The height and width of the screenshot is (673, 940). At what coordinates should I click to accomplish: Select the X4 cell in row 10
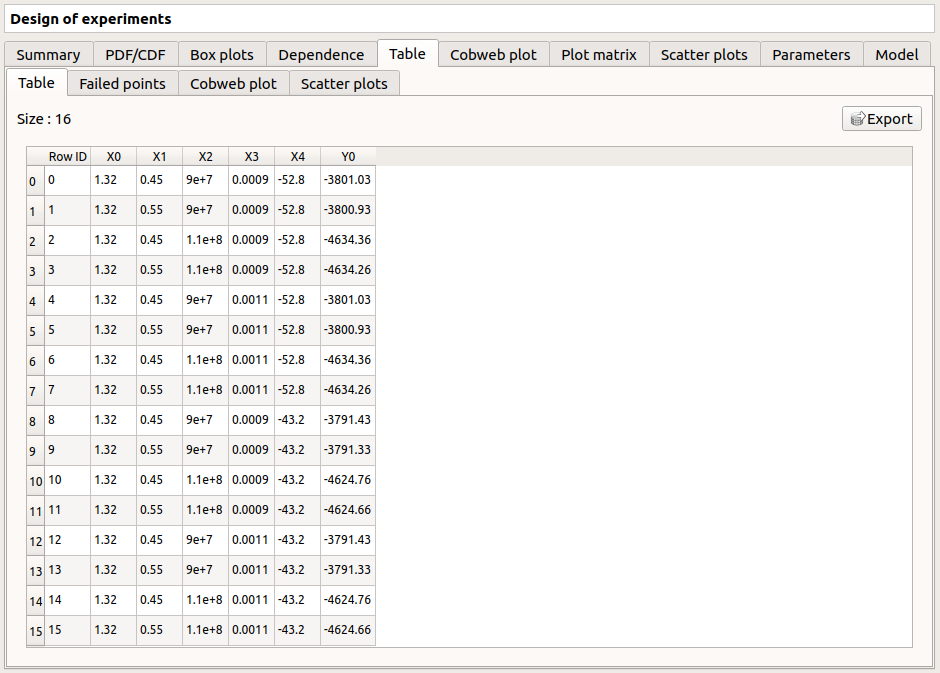297,480
